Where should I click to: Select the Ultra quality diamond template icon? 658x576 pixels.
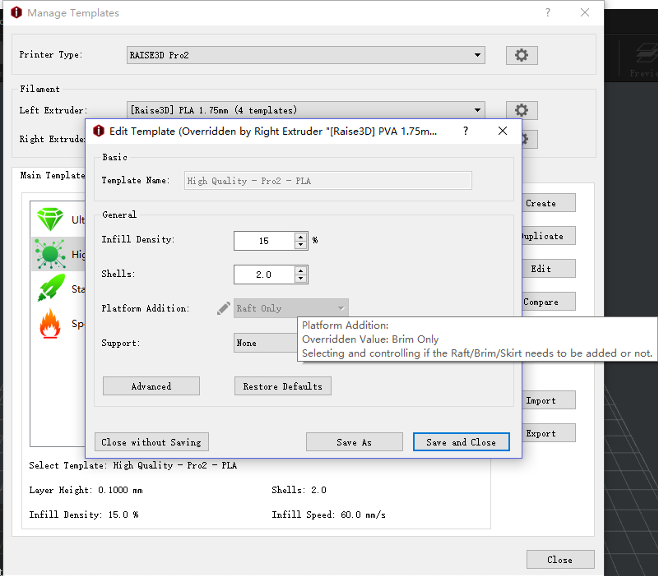(50, 219)
